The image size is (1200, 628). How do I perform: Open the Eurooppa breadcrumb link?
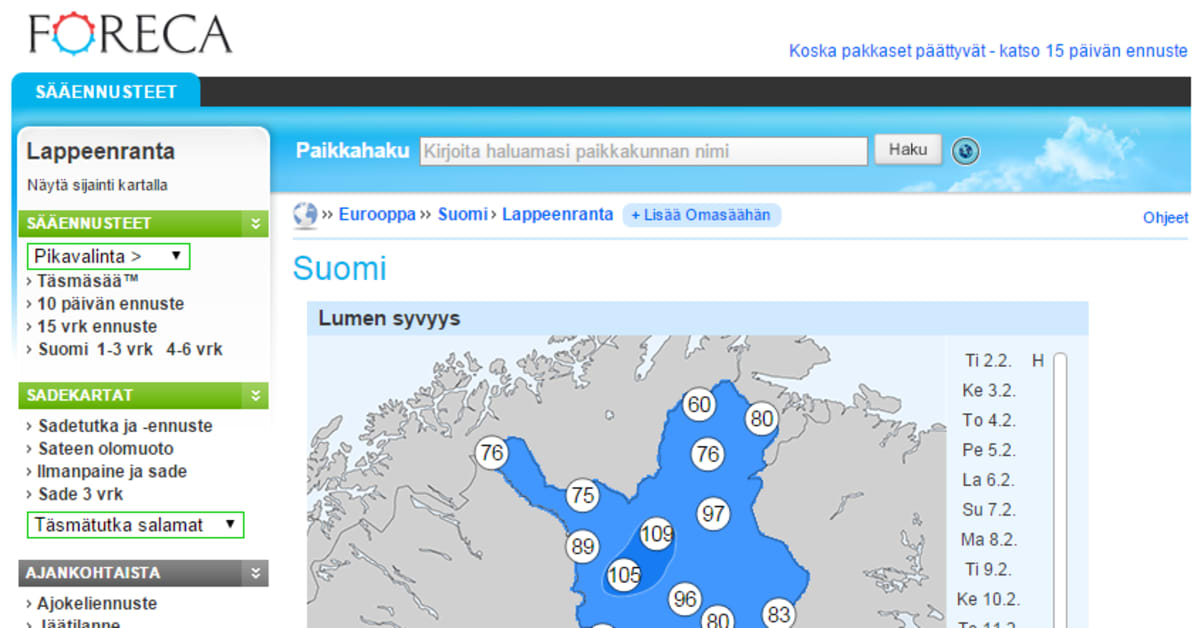click(376, 214)
